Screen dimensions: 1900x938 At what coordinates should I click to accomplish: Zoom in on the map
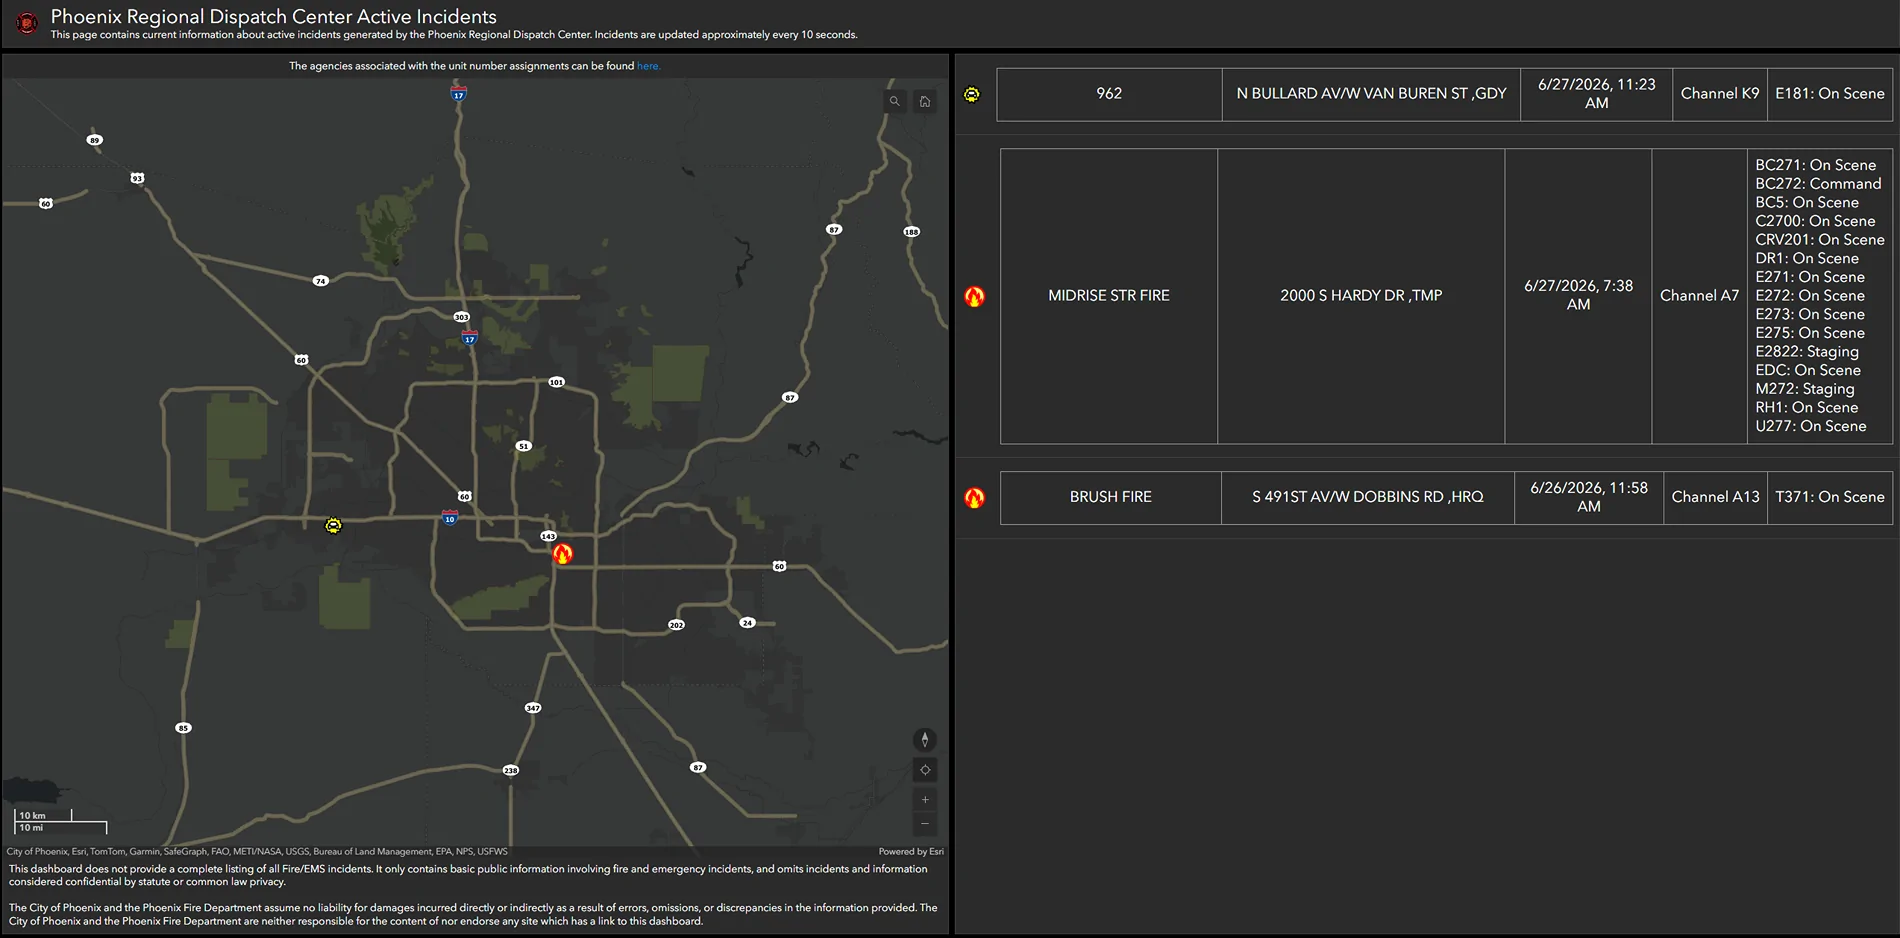925,800
